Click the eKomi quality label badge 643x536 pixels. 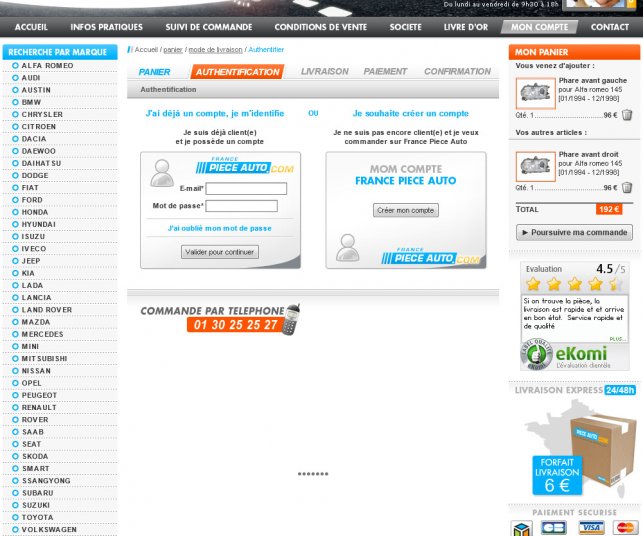[536, 354]
